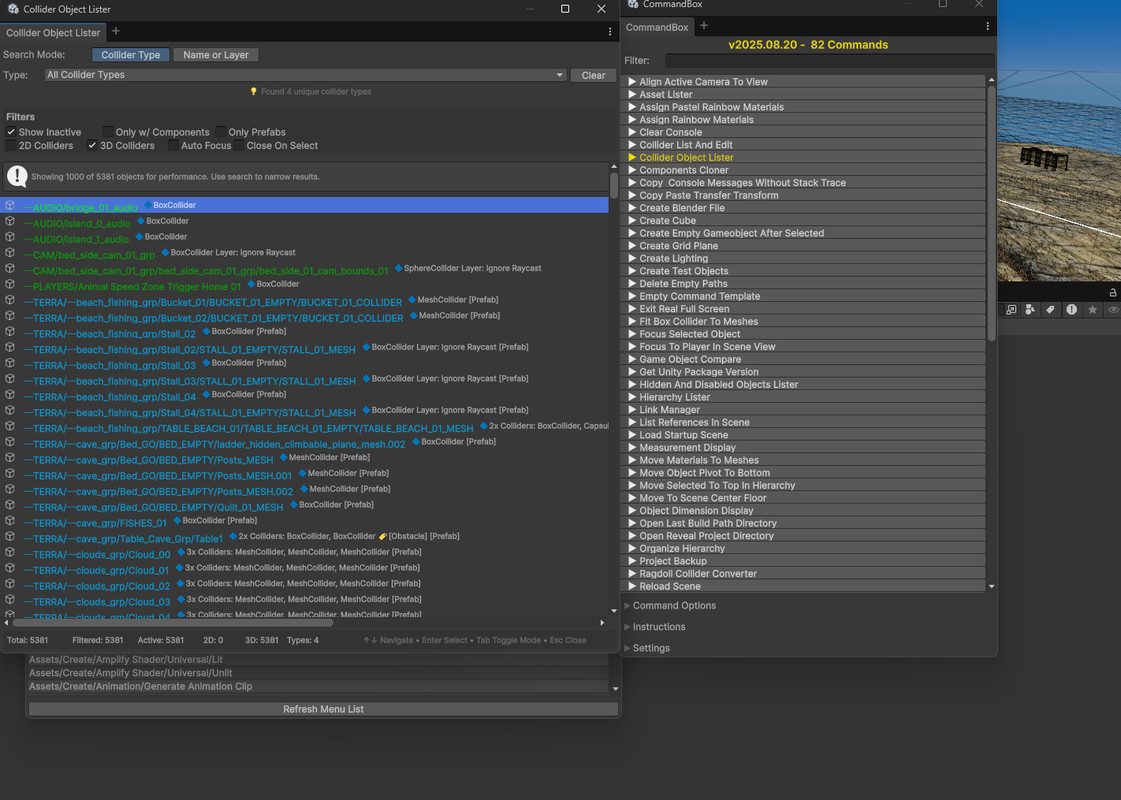The image size is (1121, 800).
Task: Click the three-dot menu in Collider Object Lister
Action: tap(610, 32)
